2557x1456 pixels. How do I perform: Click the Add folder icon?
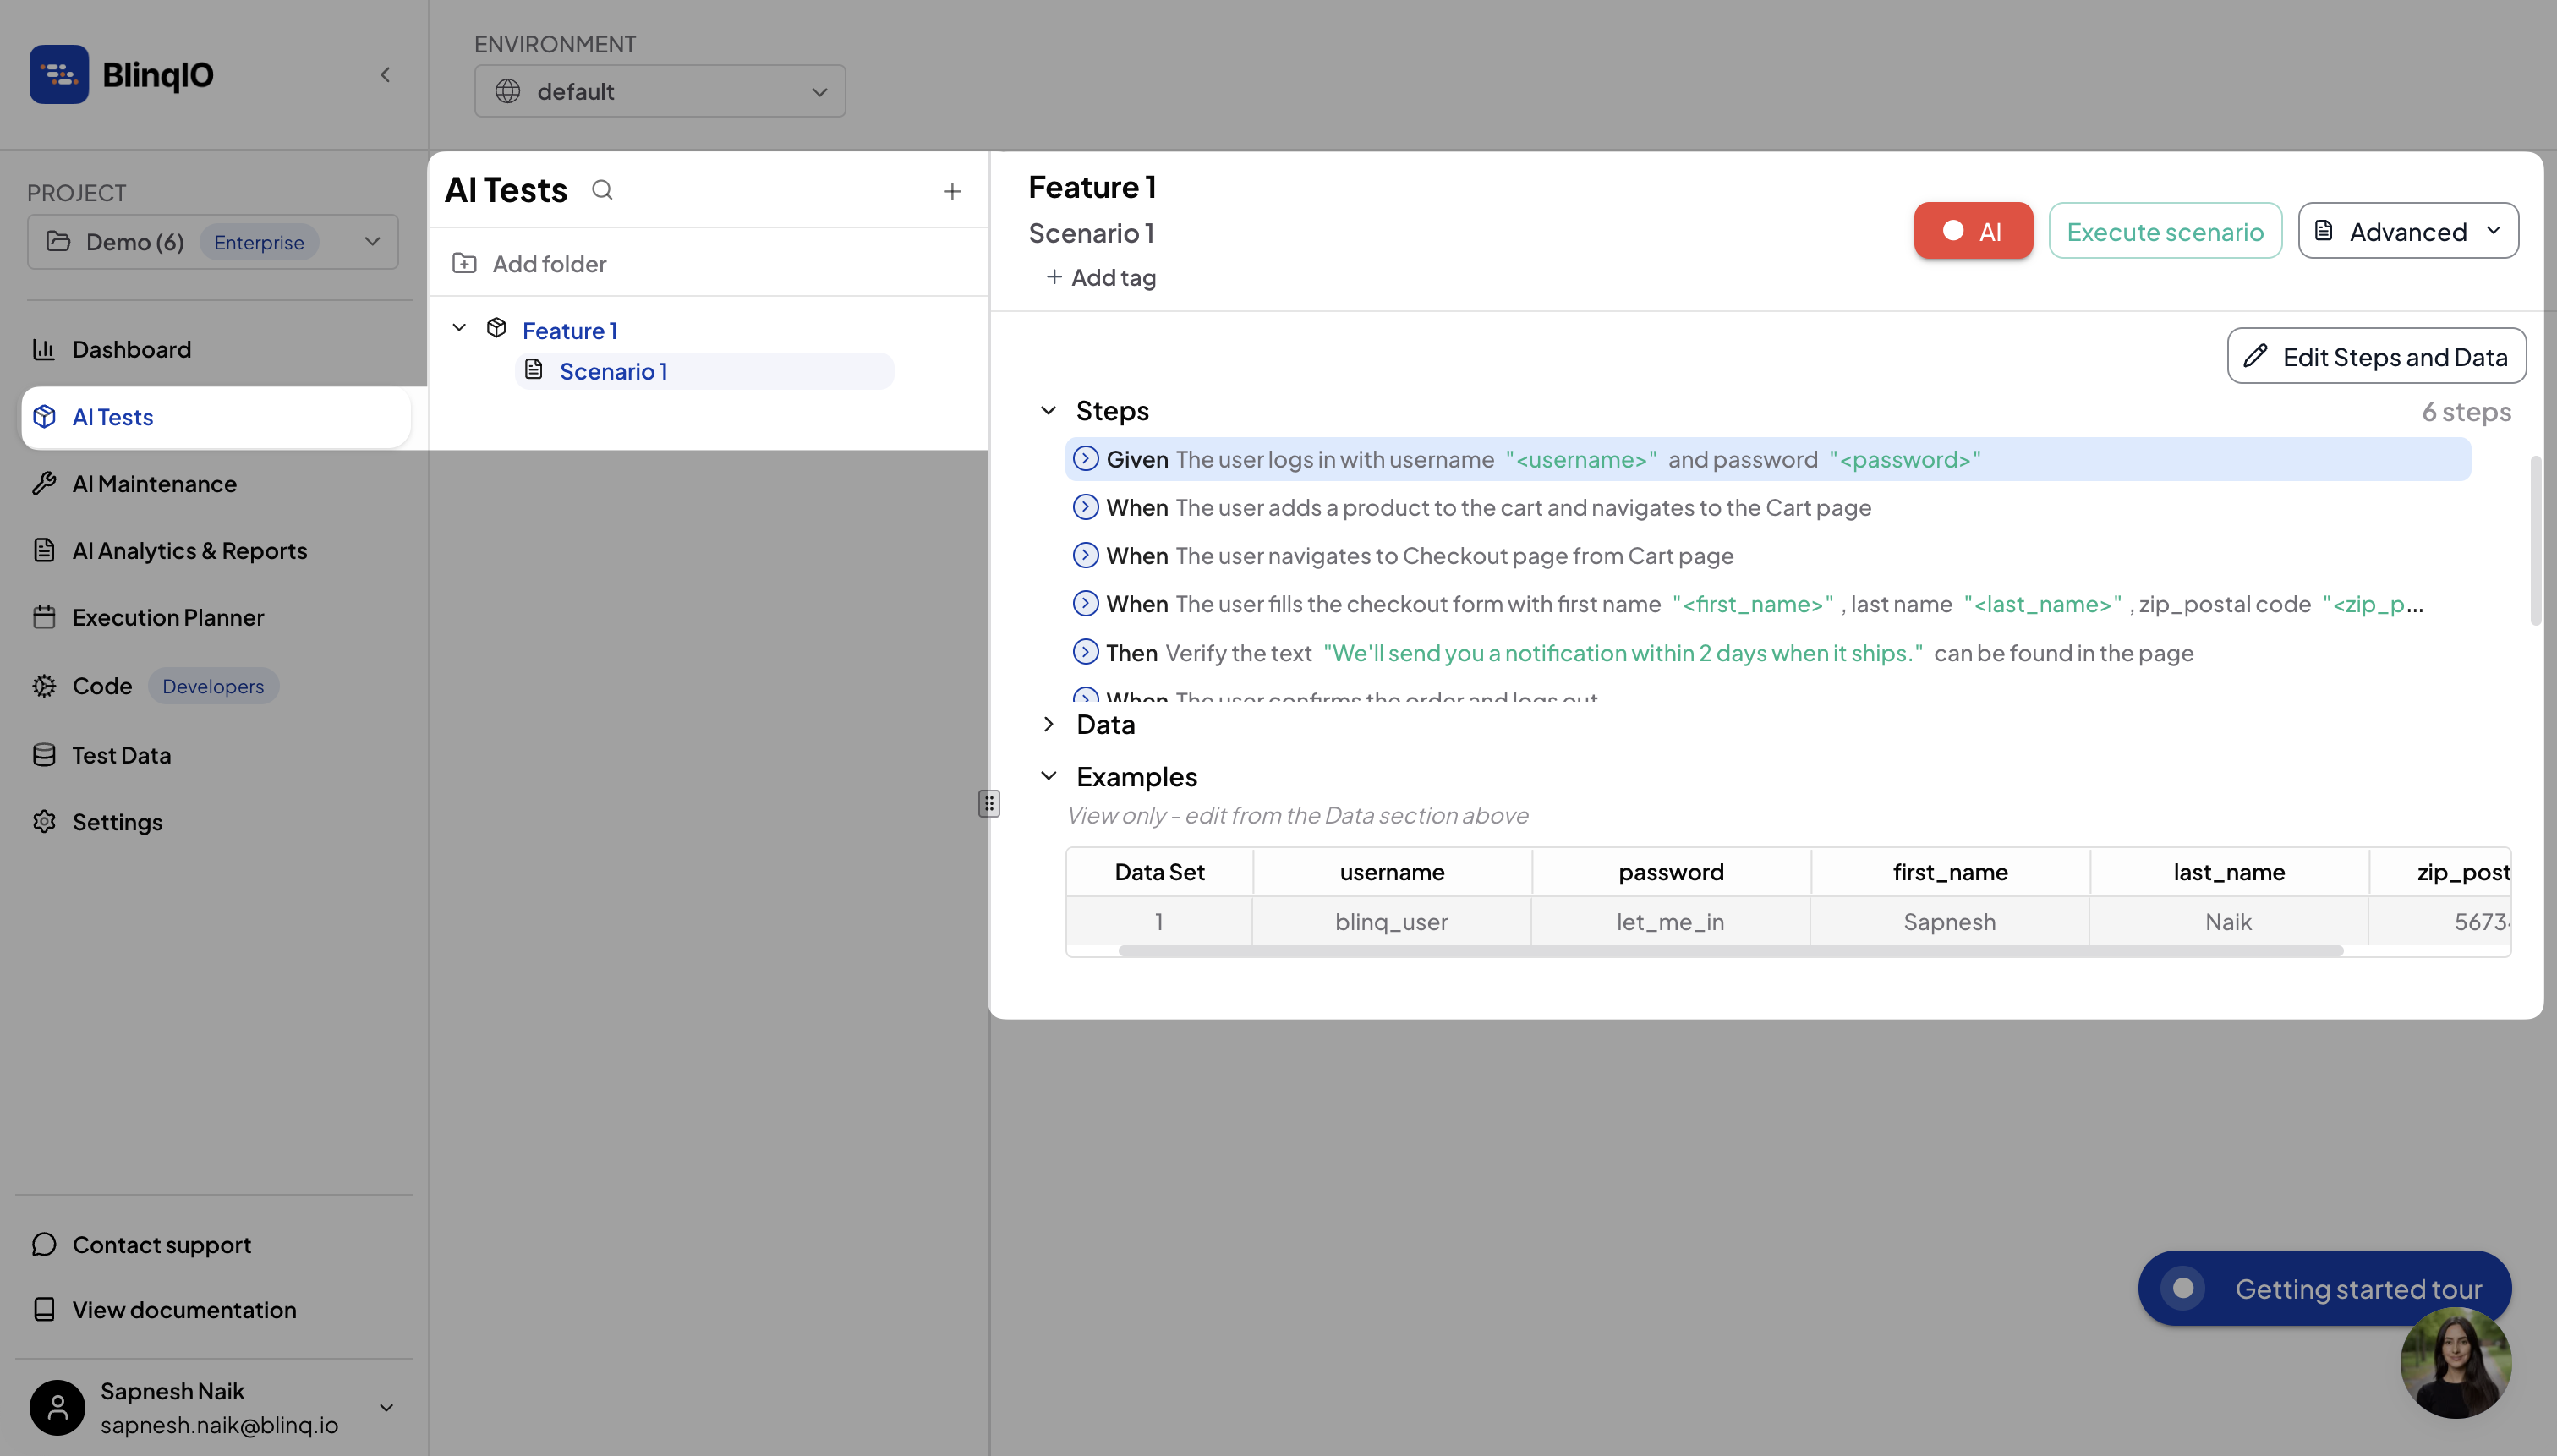[464, 263]
